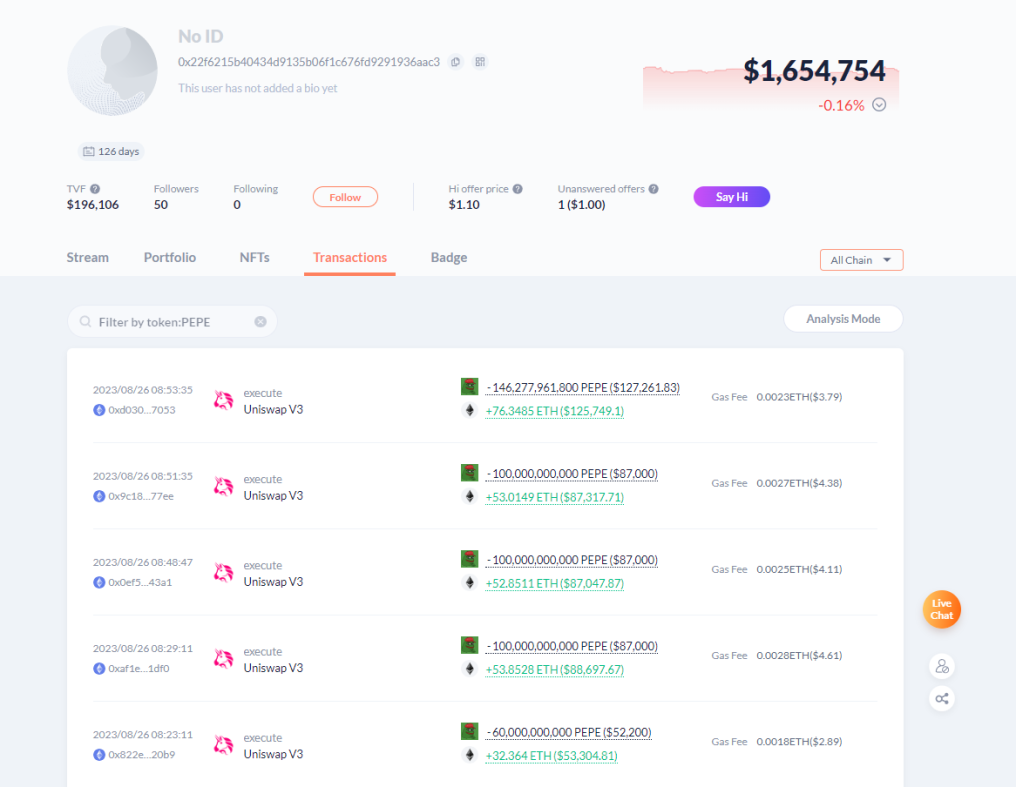Enable Analysis Mode
This screenshot has width=1016, height=787.
pyautogui.click(x=843, y=319)
